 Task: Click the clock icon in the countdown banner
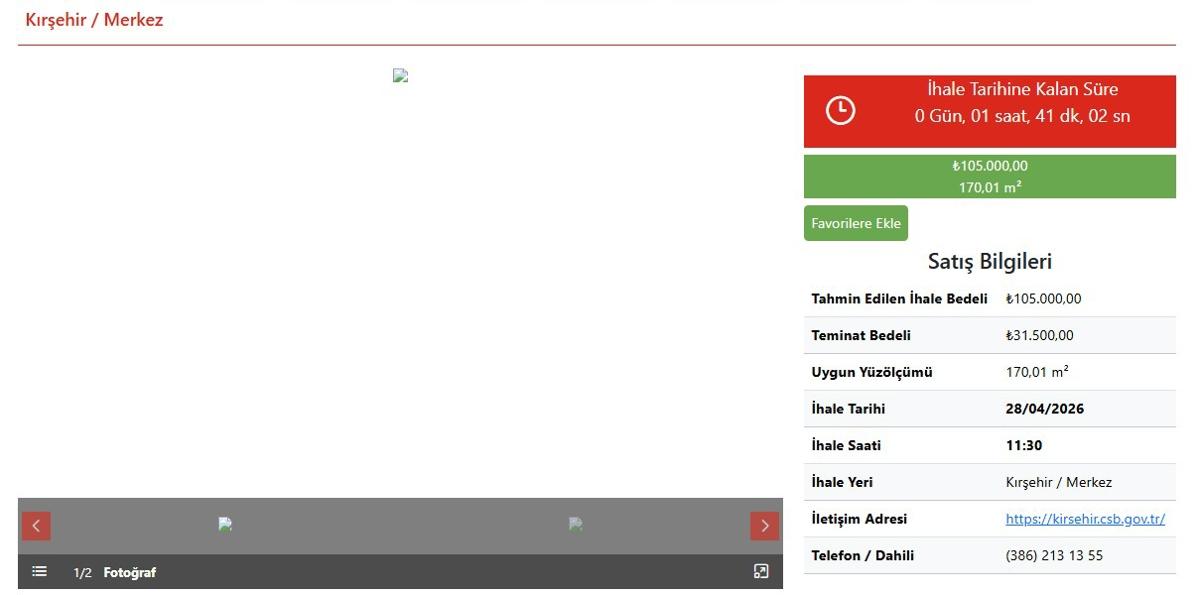840,111
